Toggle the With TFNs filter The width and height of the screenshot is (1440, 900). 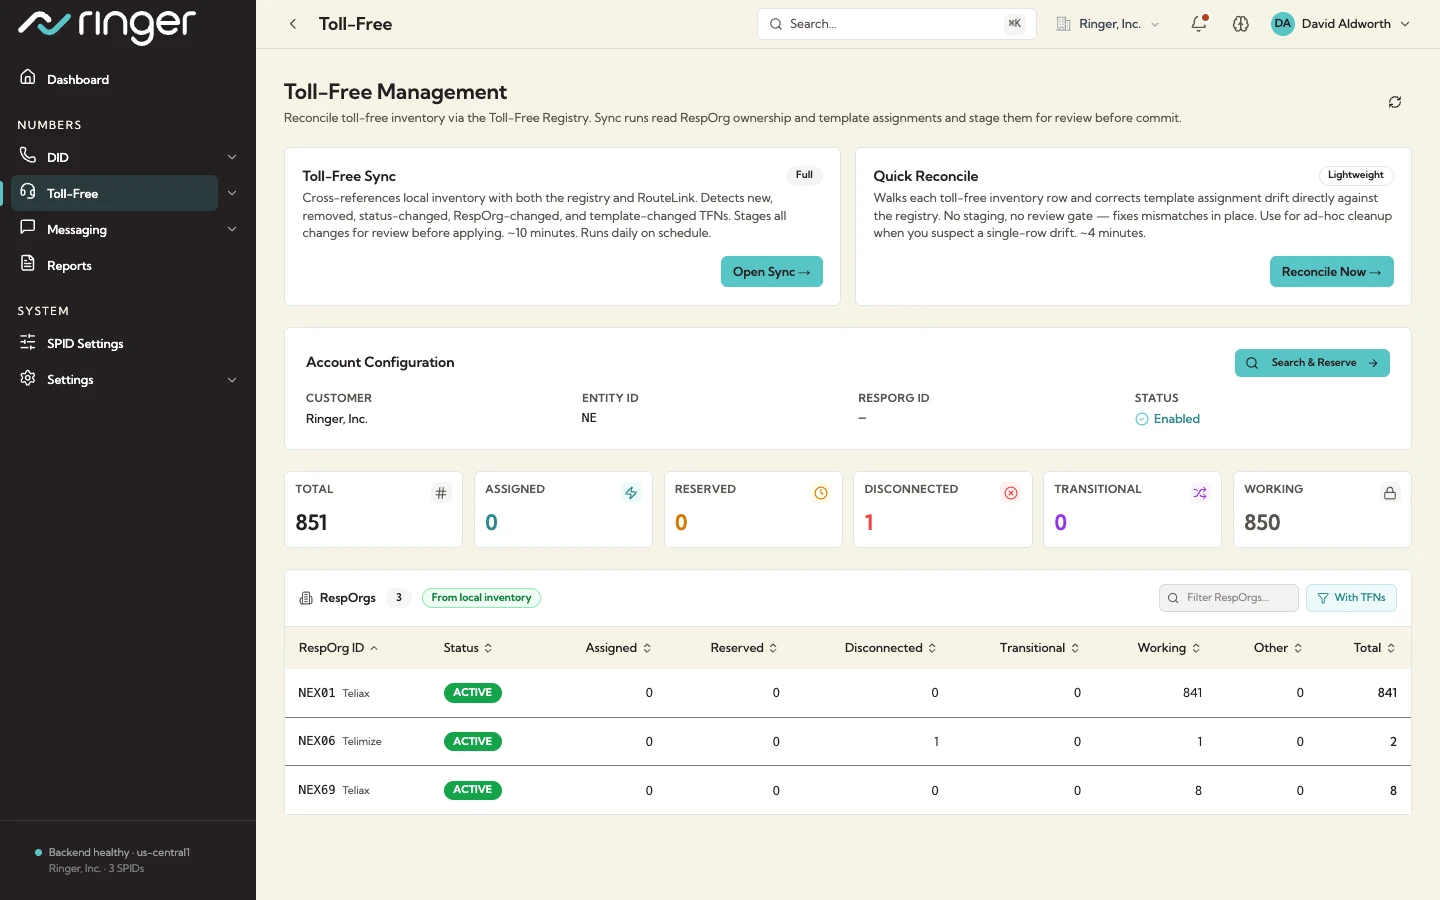[1351, 598]
